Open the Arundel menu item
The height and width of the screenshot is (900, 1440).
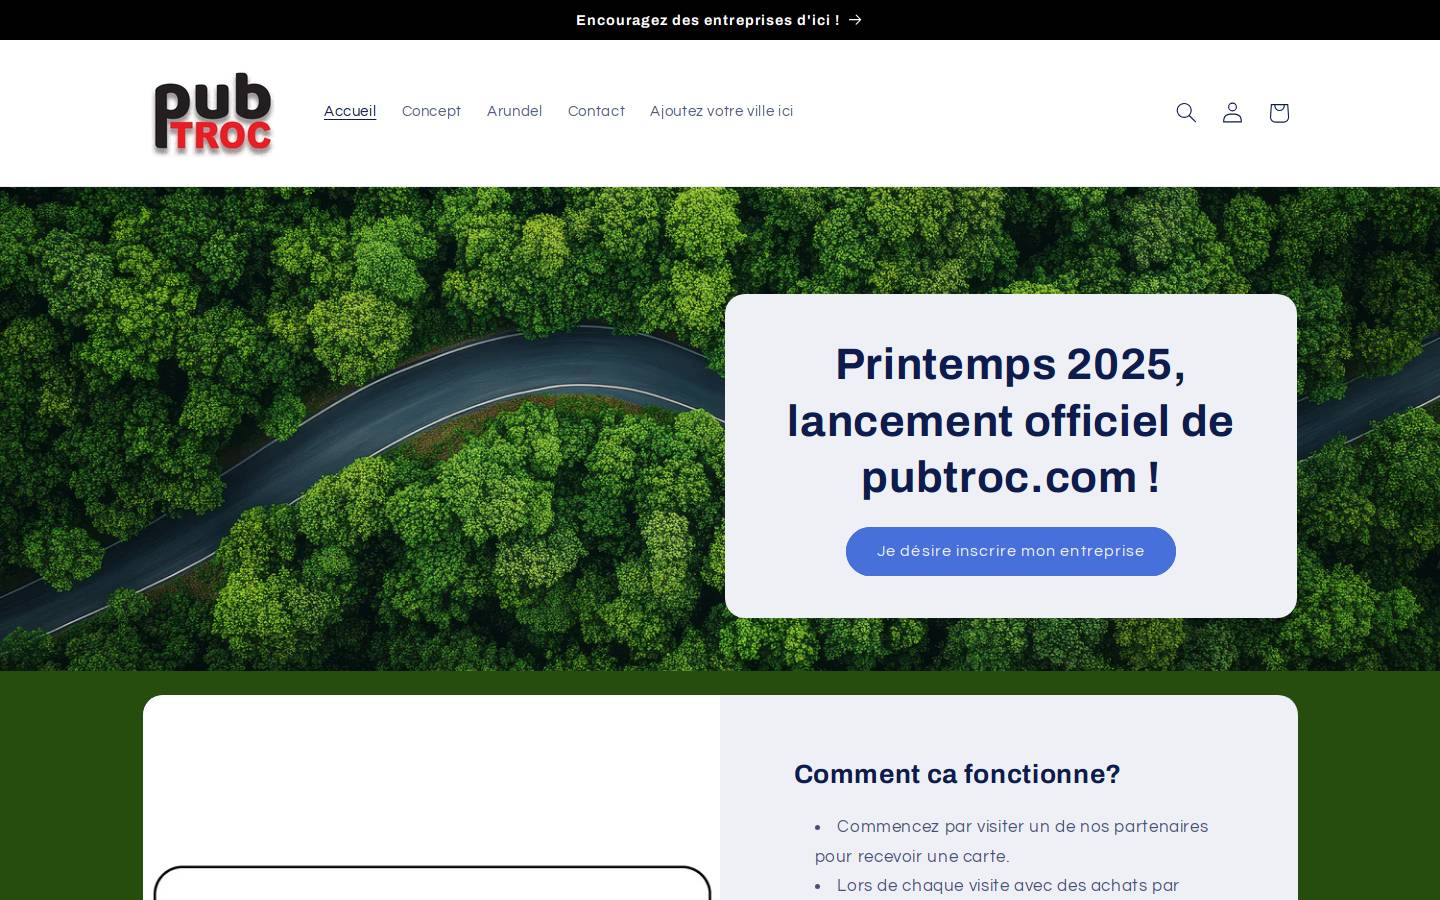pos(514,111)
